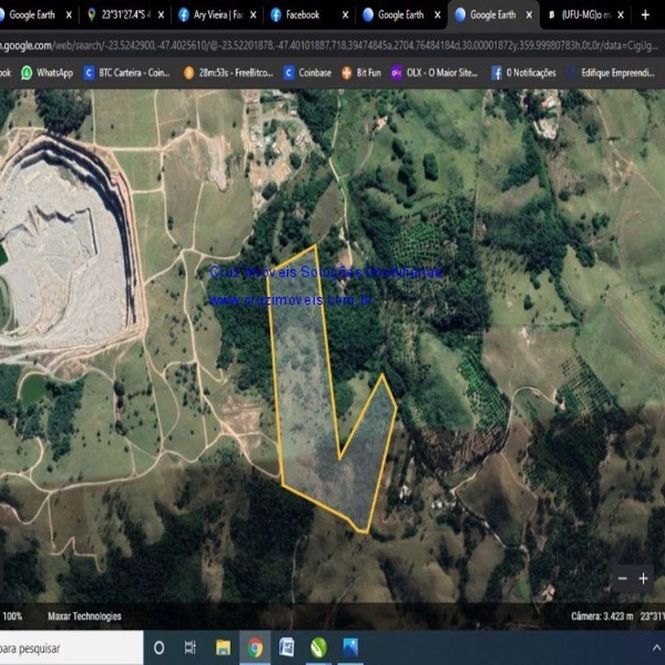Viewport: 665px width, 665px height.
Task: Open the Photos app taskbar icon
Action: click(x=350, y=648)
